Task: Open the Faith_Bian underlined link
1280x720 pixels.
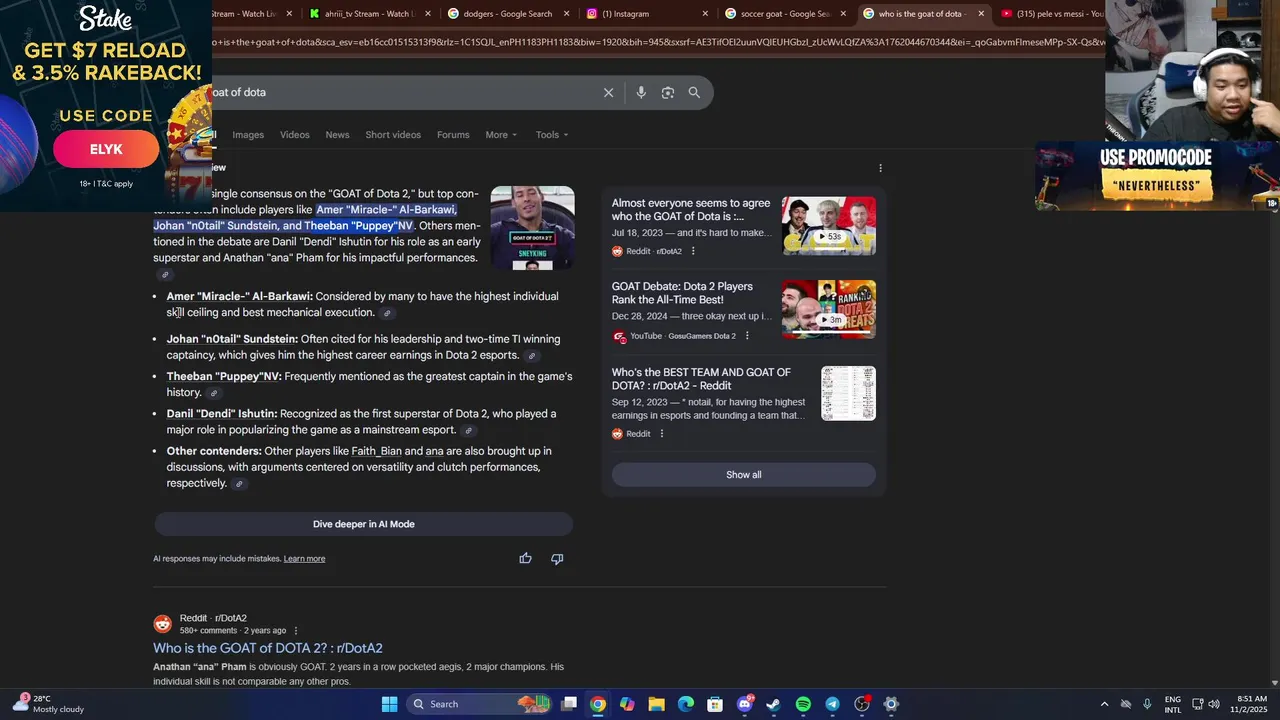Action: (x=376, y=451)
